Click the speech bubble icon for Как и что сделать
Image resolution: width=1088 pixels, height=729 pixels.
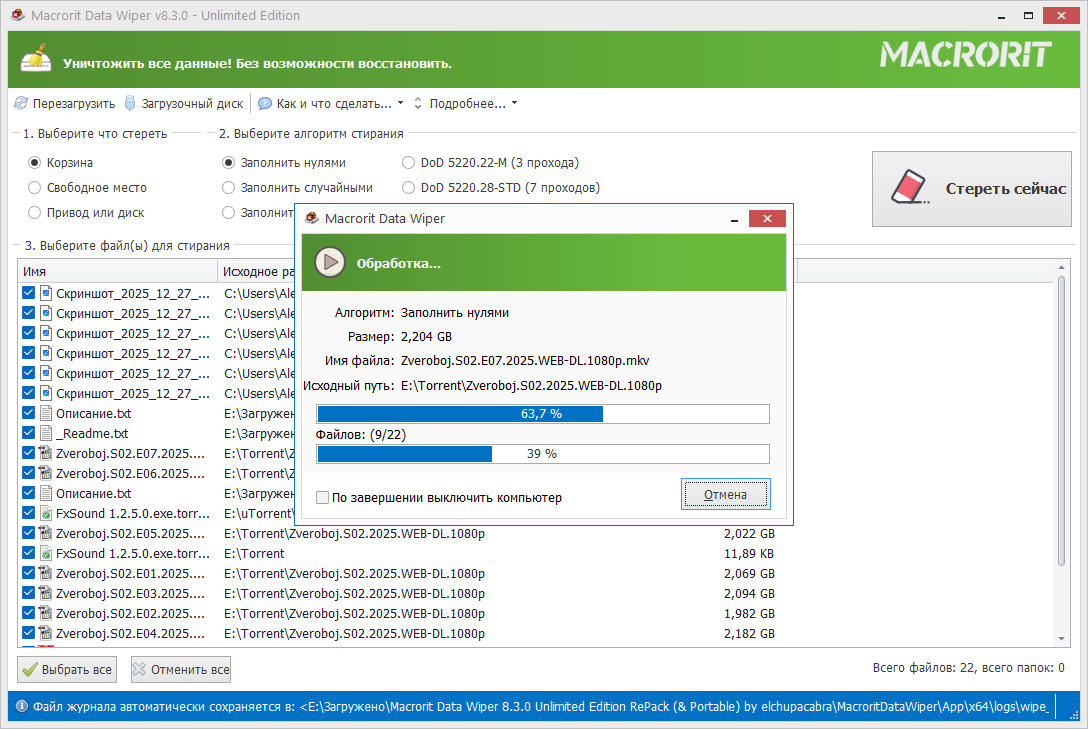[264, 103]
